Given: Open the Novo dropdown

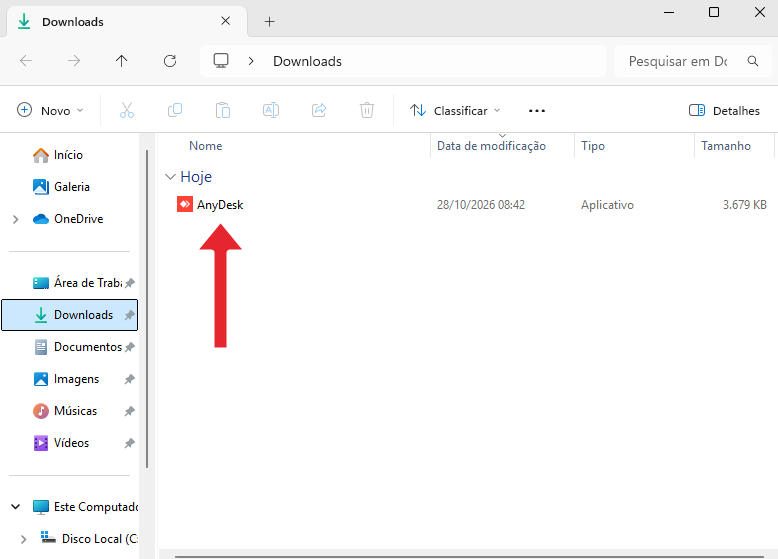Looking at the screenshot, I should (50, 110).
